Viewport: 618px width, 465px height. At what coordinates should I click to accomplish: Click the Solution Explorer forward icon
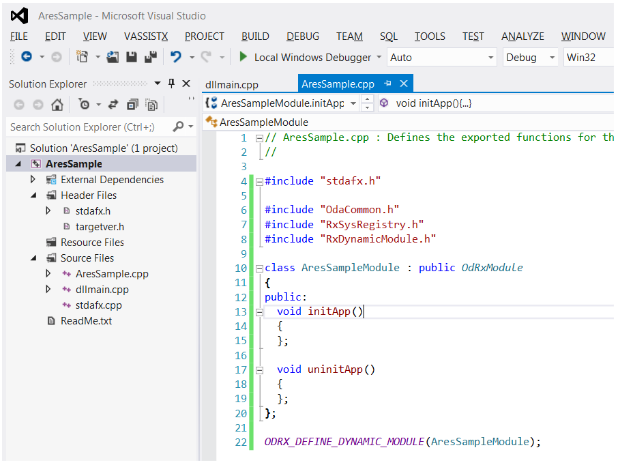(x=38, y=105)
